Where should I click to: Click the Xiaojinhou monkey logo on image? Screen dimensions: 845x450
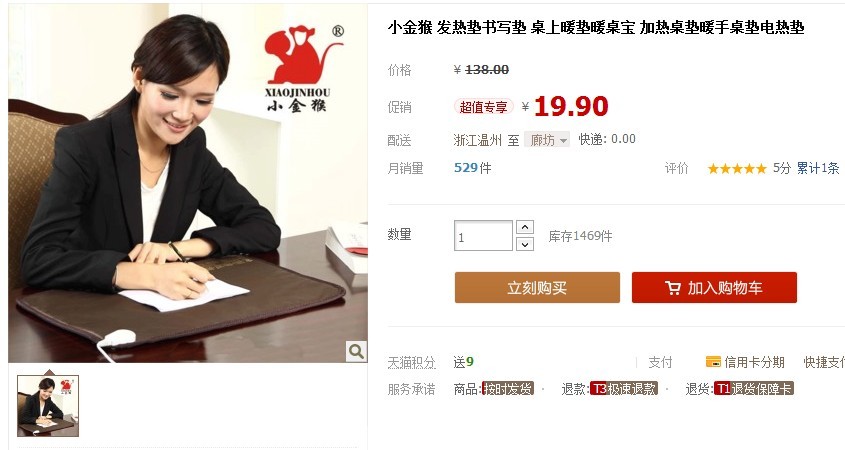[300, 68]
